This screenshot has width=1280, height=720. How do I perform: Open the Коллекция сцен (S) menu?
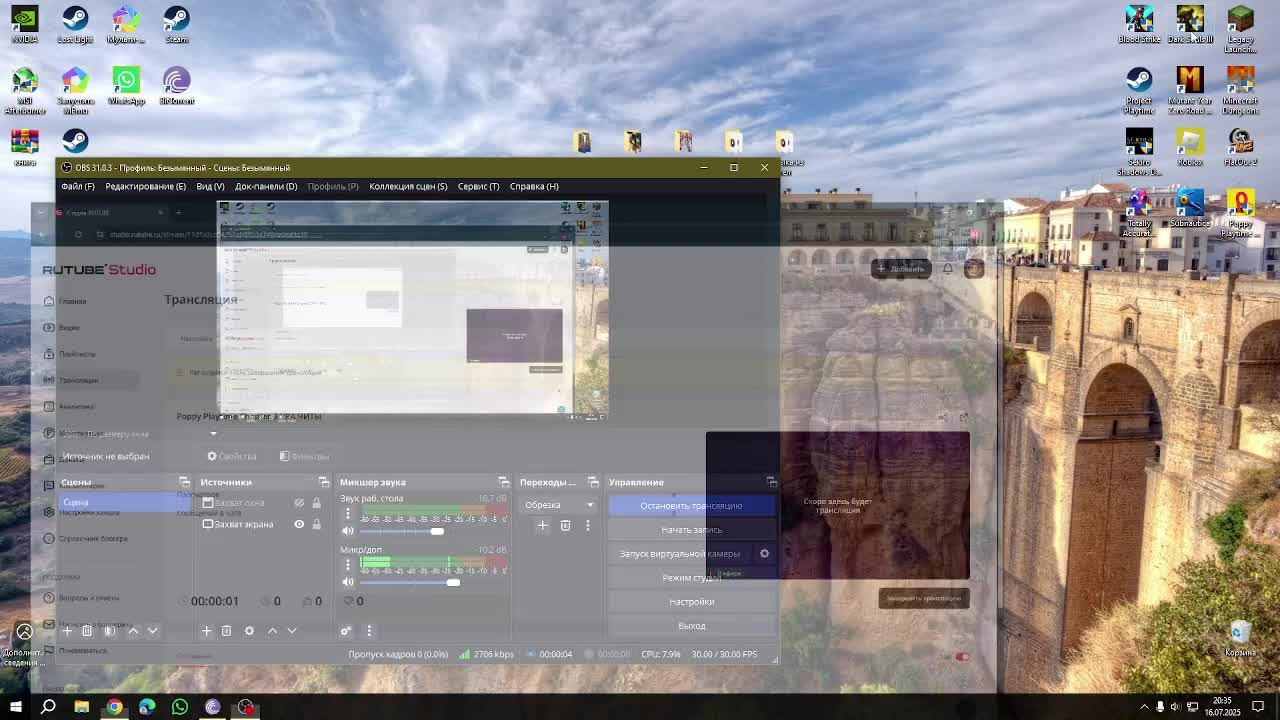408,186
